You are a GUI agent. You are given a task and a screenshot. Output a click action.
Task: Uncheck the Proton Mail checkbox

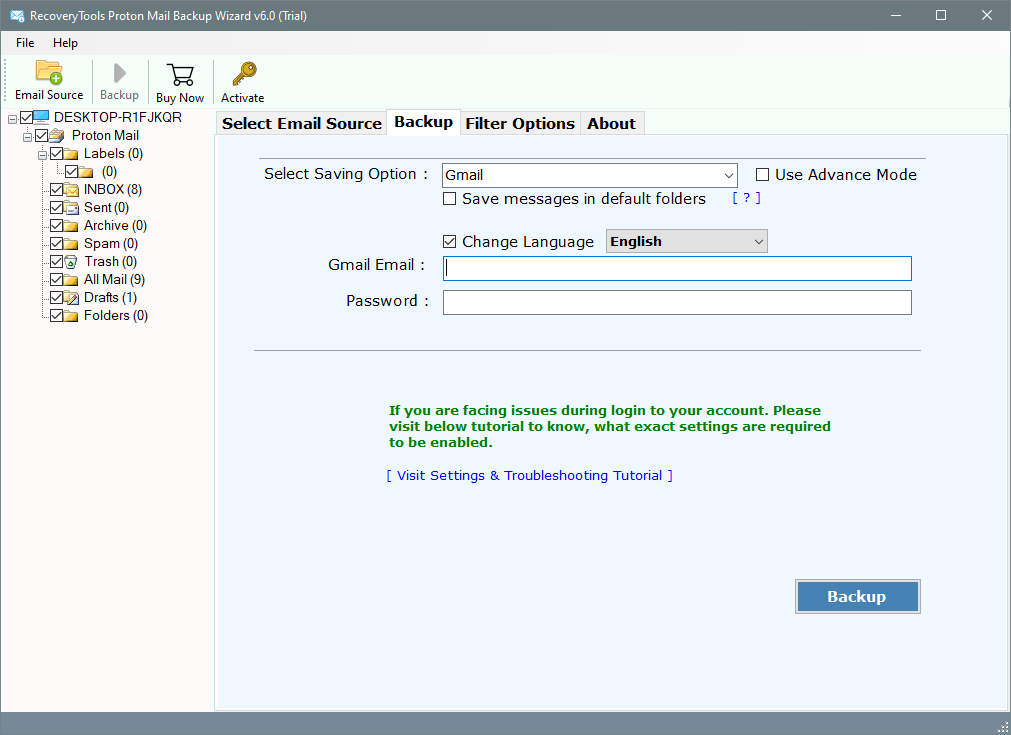(x=42, y=135)
